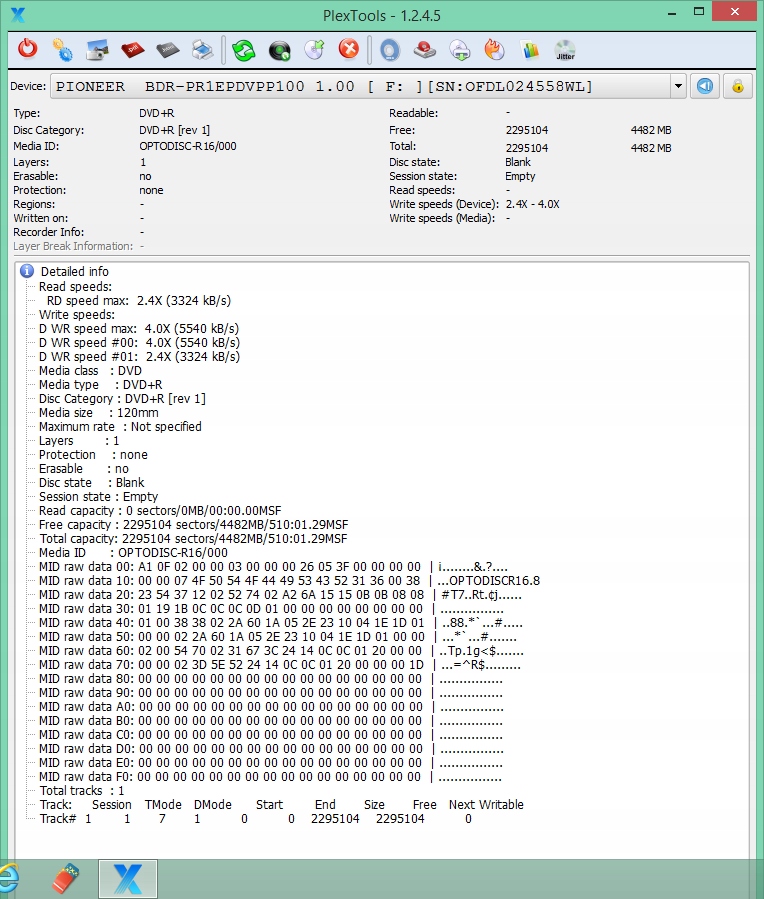Open the Jitter test disc icon
The image size is (764, 899).
pyautogui.click(x=565, y=49)
